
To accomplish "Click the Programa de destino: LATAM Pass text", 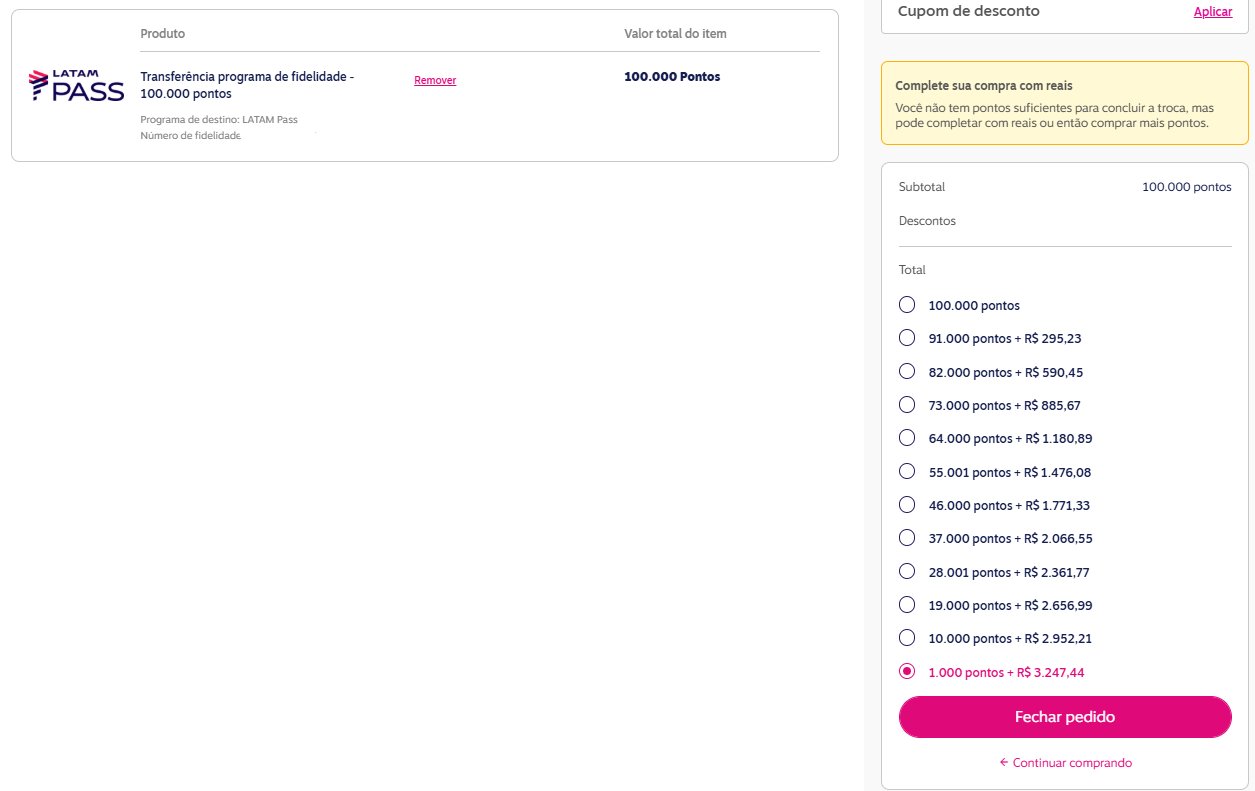I will point(219,120).
